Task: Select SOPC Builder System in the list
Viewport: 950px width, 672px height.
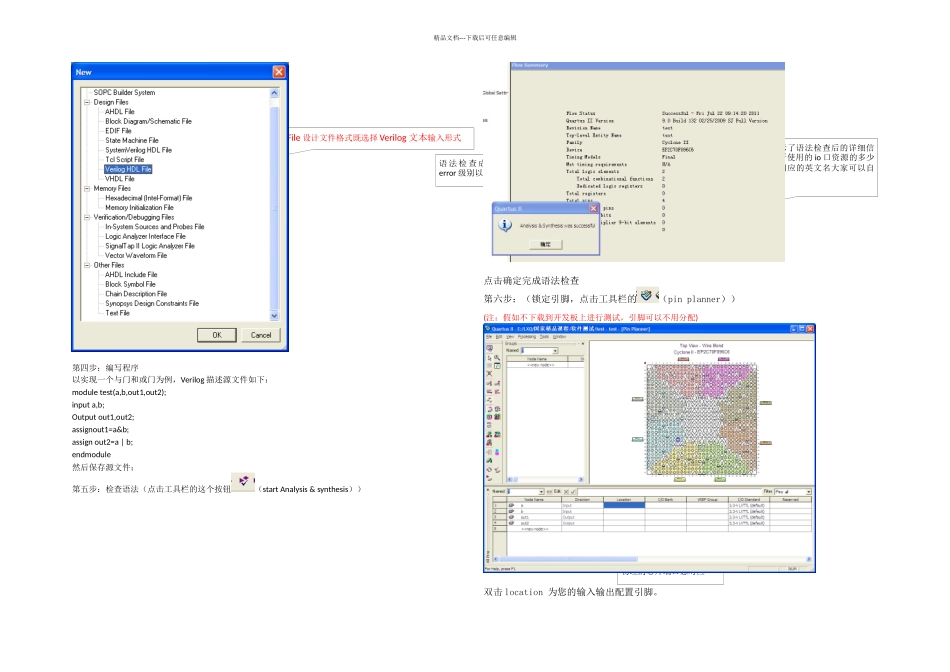Action: [x=124, y=93]
